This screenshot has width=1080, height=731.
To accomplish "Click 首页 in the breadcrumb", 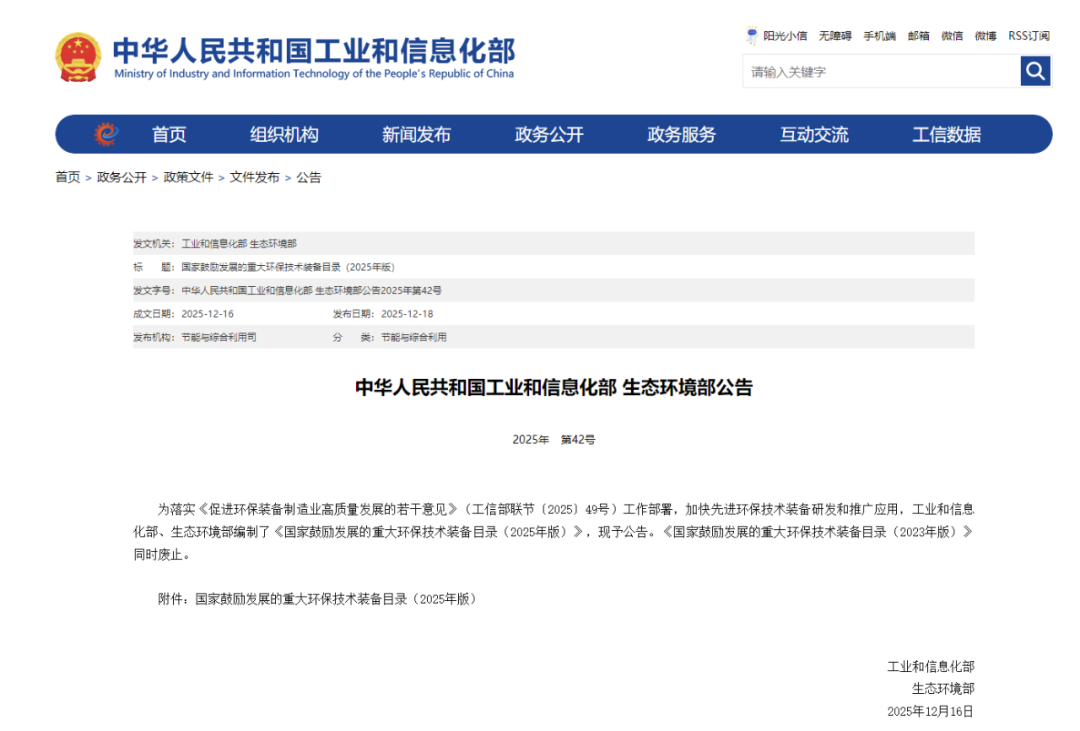I will click(68, 177).
